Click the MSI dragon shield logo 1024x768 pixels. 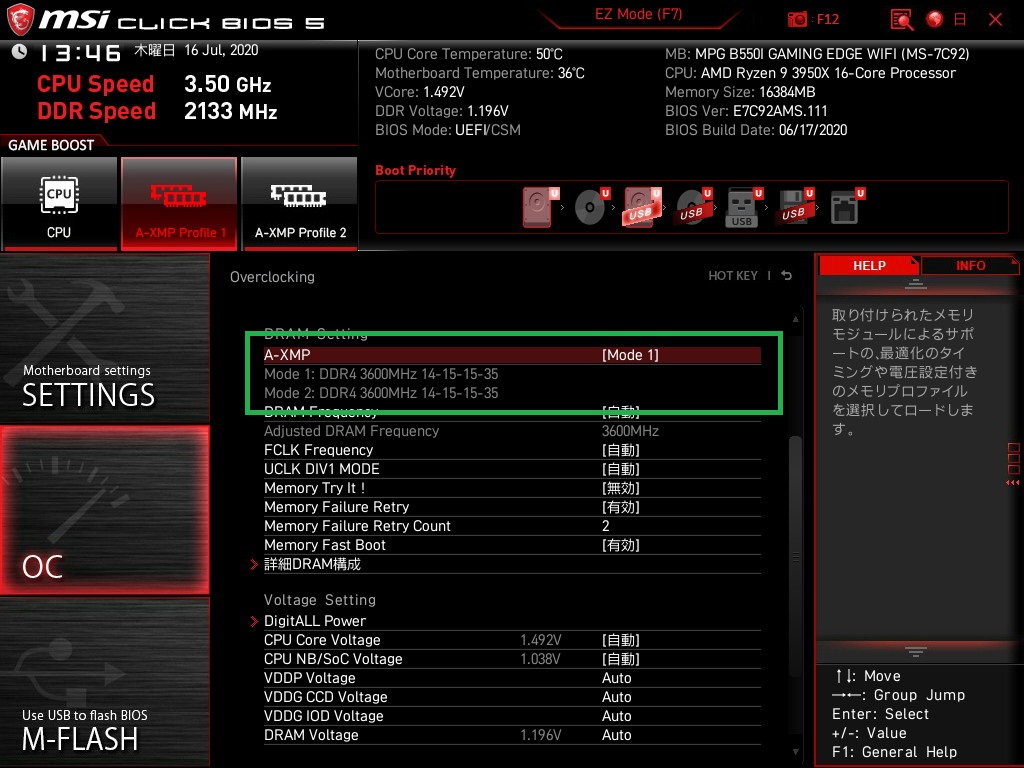pyautogui.click(x=20, y=20)
